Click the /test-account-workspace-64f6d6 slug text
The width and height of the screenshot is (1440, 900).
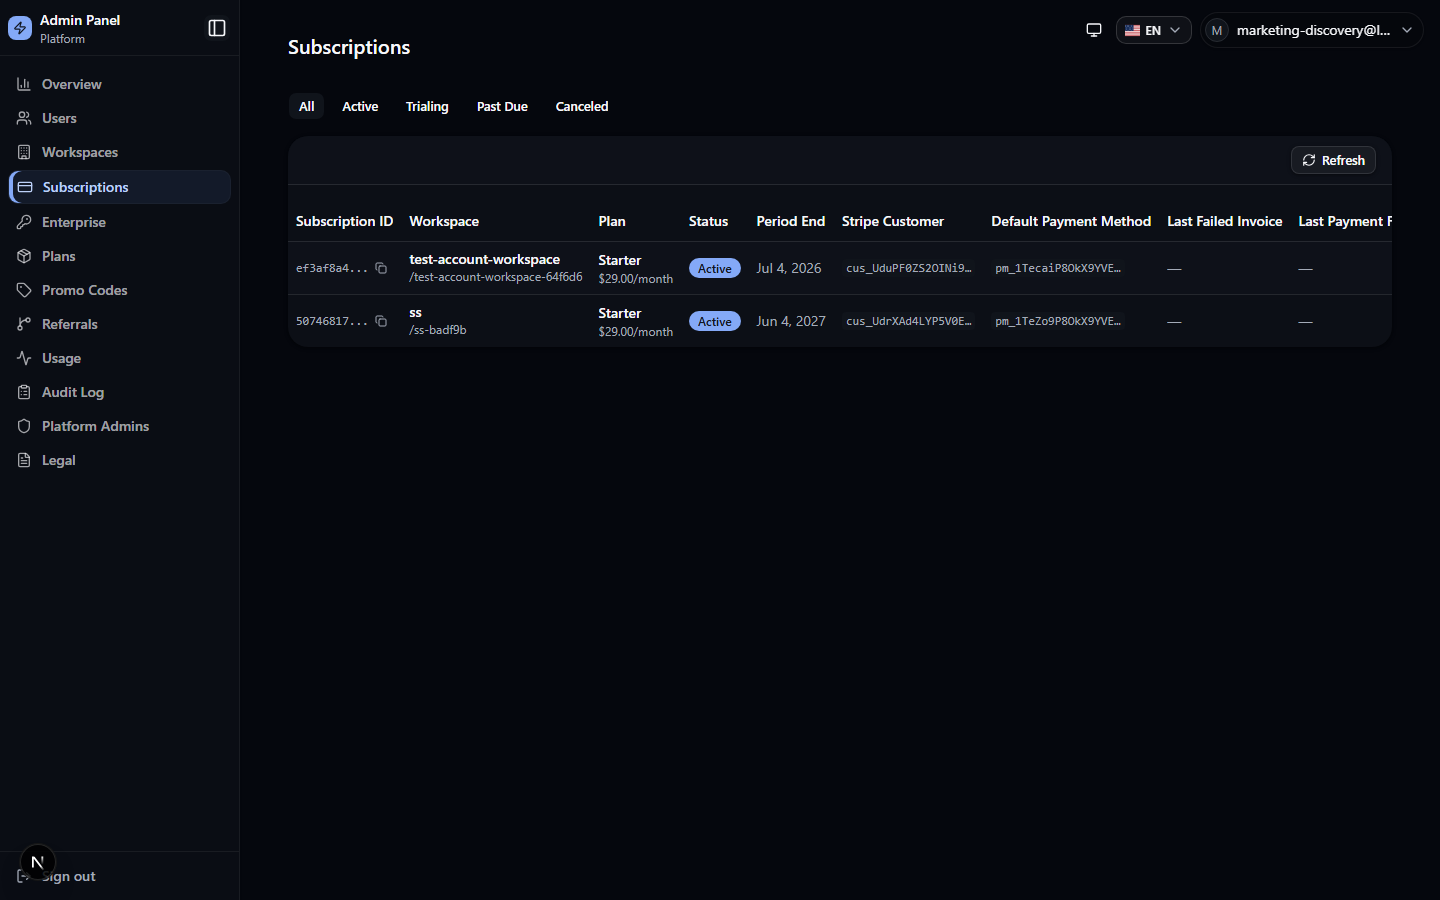click(496, 277)
